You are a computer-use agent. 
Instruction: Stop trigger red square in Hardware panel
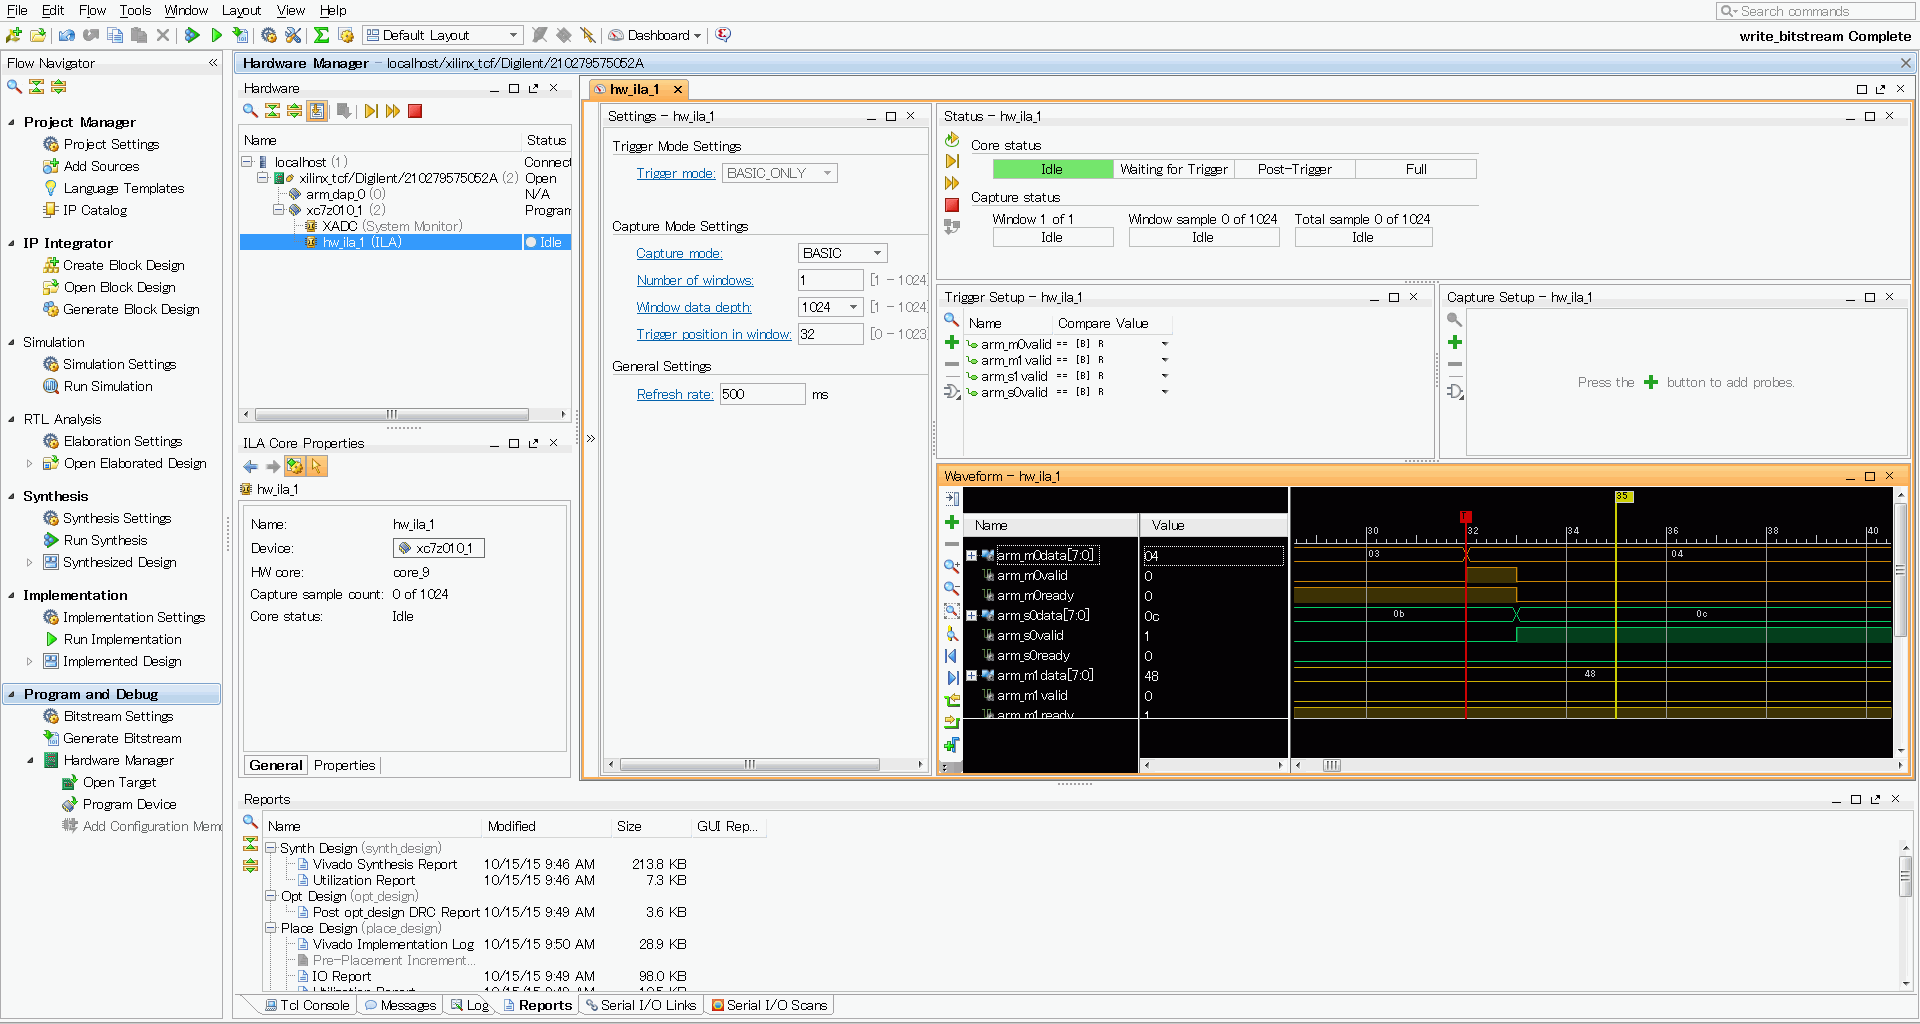(415, 111)
